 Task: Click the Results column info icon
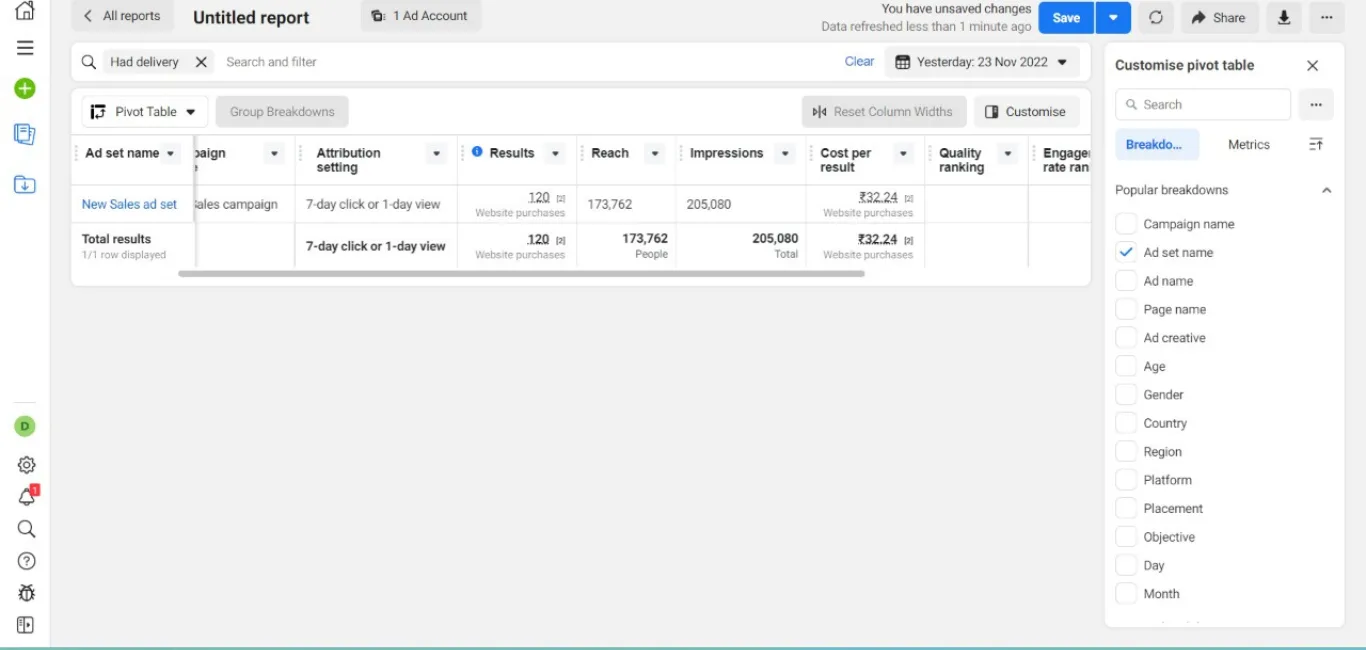(x=477, y=152)
